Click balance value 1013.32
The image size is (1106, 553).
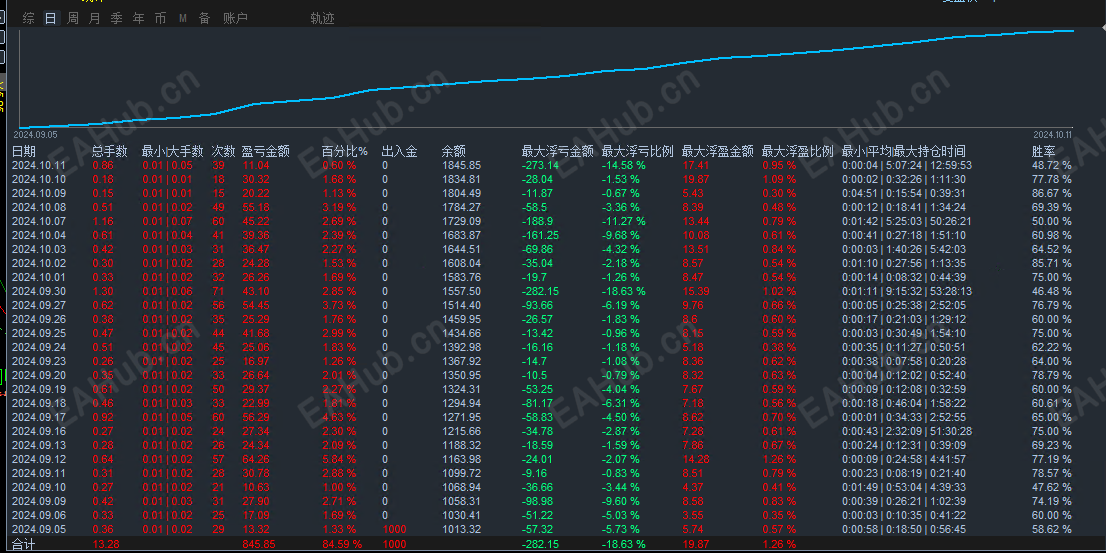point(461,528)
